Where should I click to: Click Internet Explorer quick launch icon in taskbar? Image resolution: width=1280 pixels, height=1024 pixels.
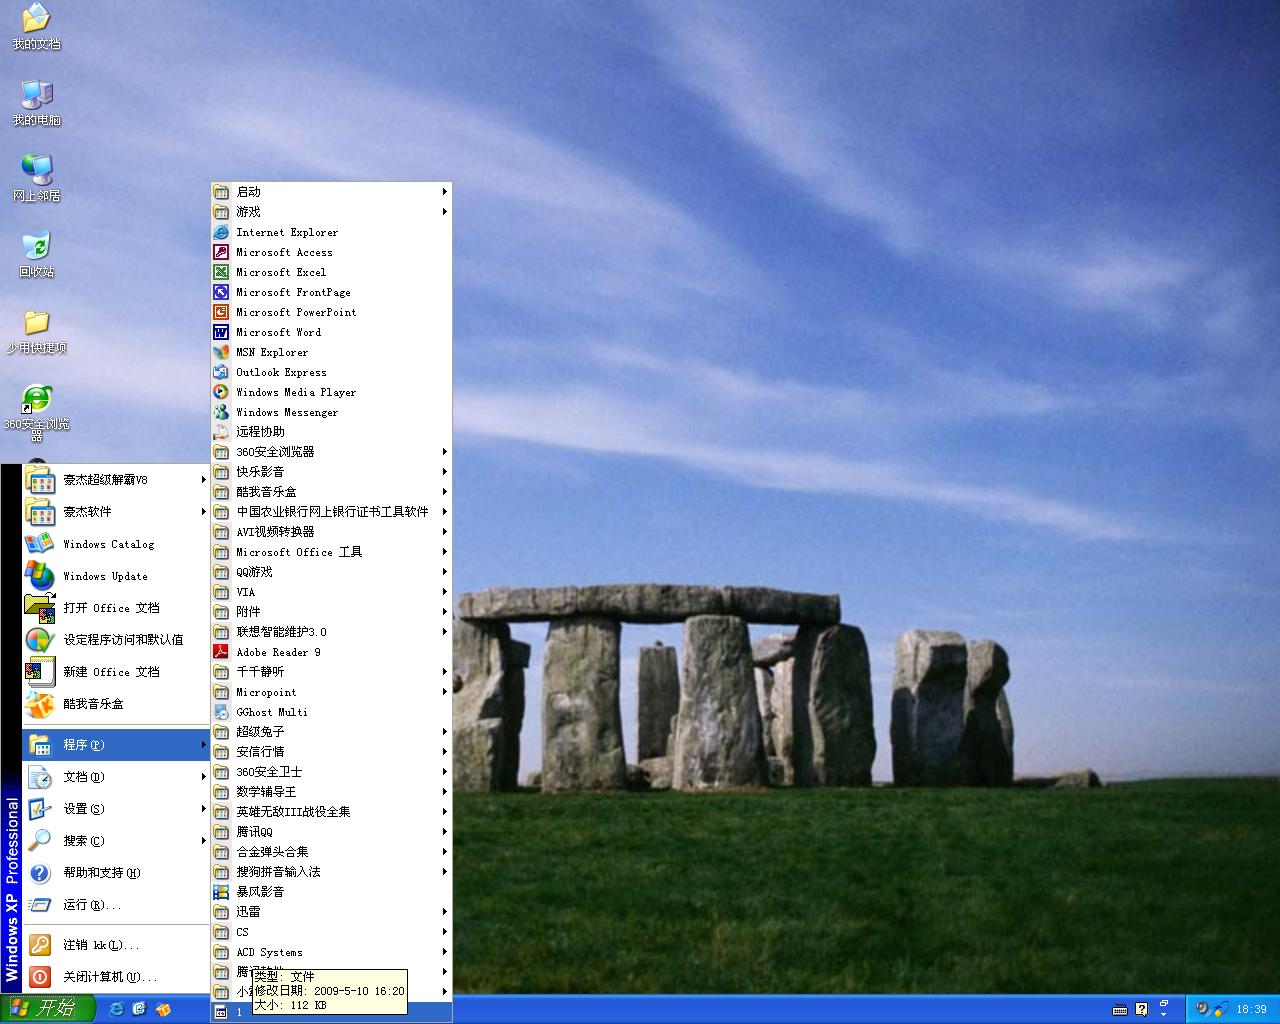tap(117, 1009)
